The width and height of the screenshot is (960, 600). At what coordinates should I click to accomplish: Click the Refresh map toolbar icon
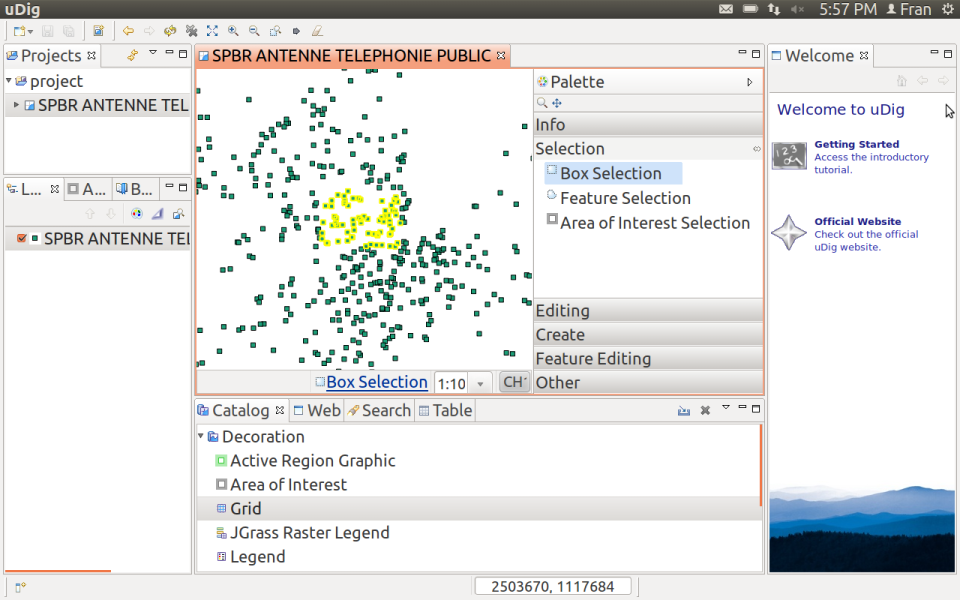[x=170, y=31]
